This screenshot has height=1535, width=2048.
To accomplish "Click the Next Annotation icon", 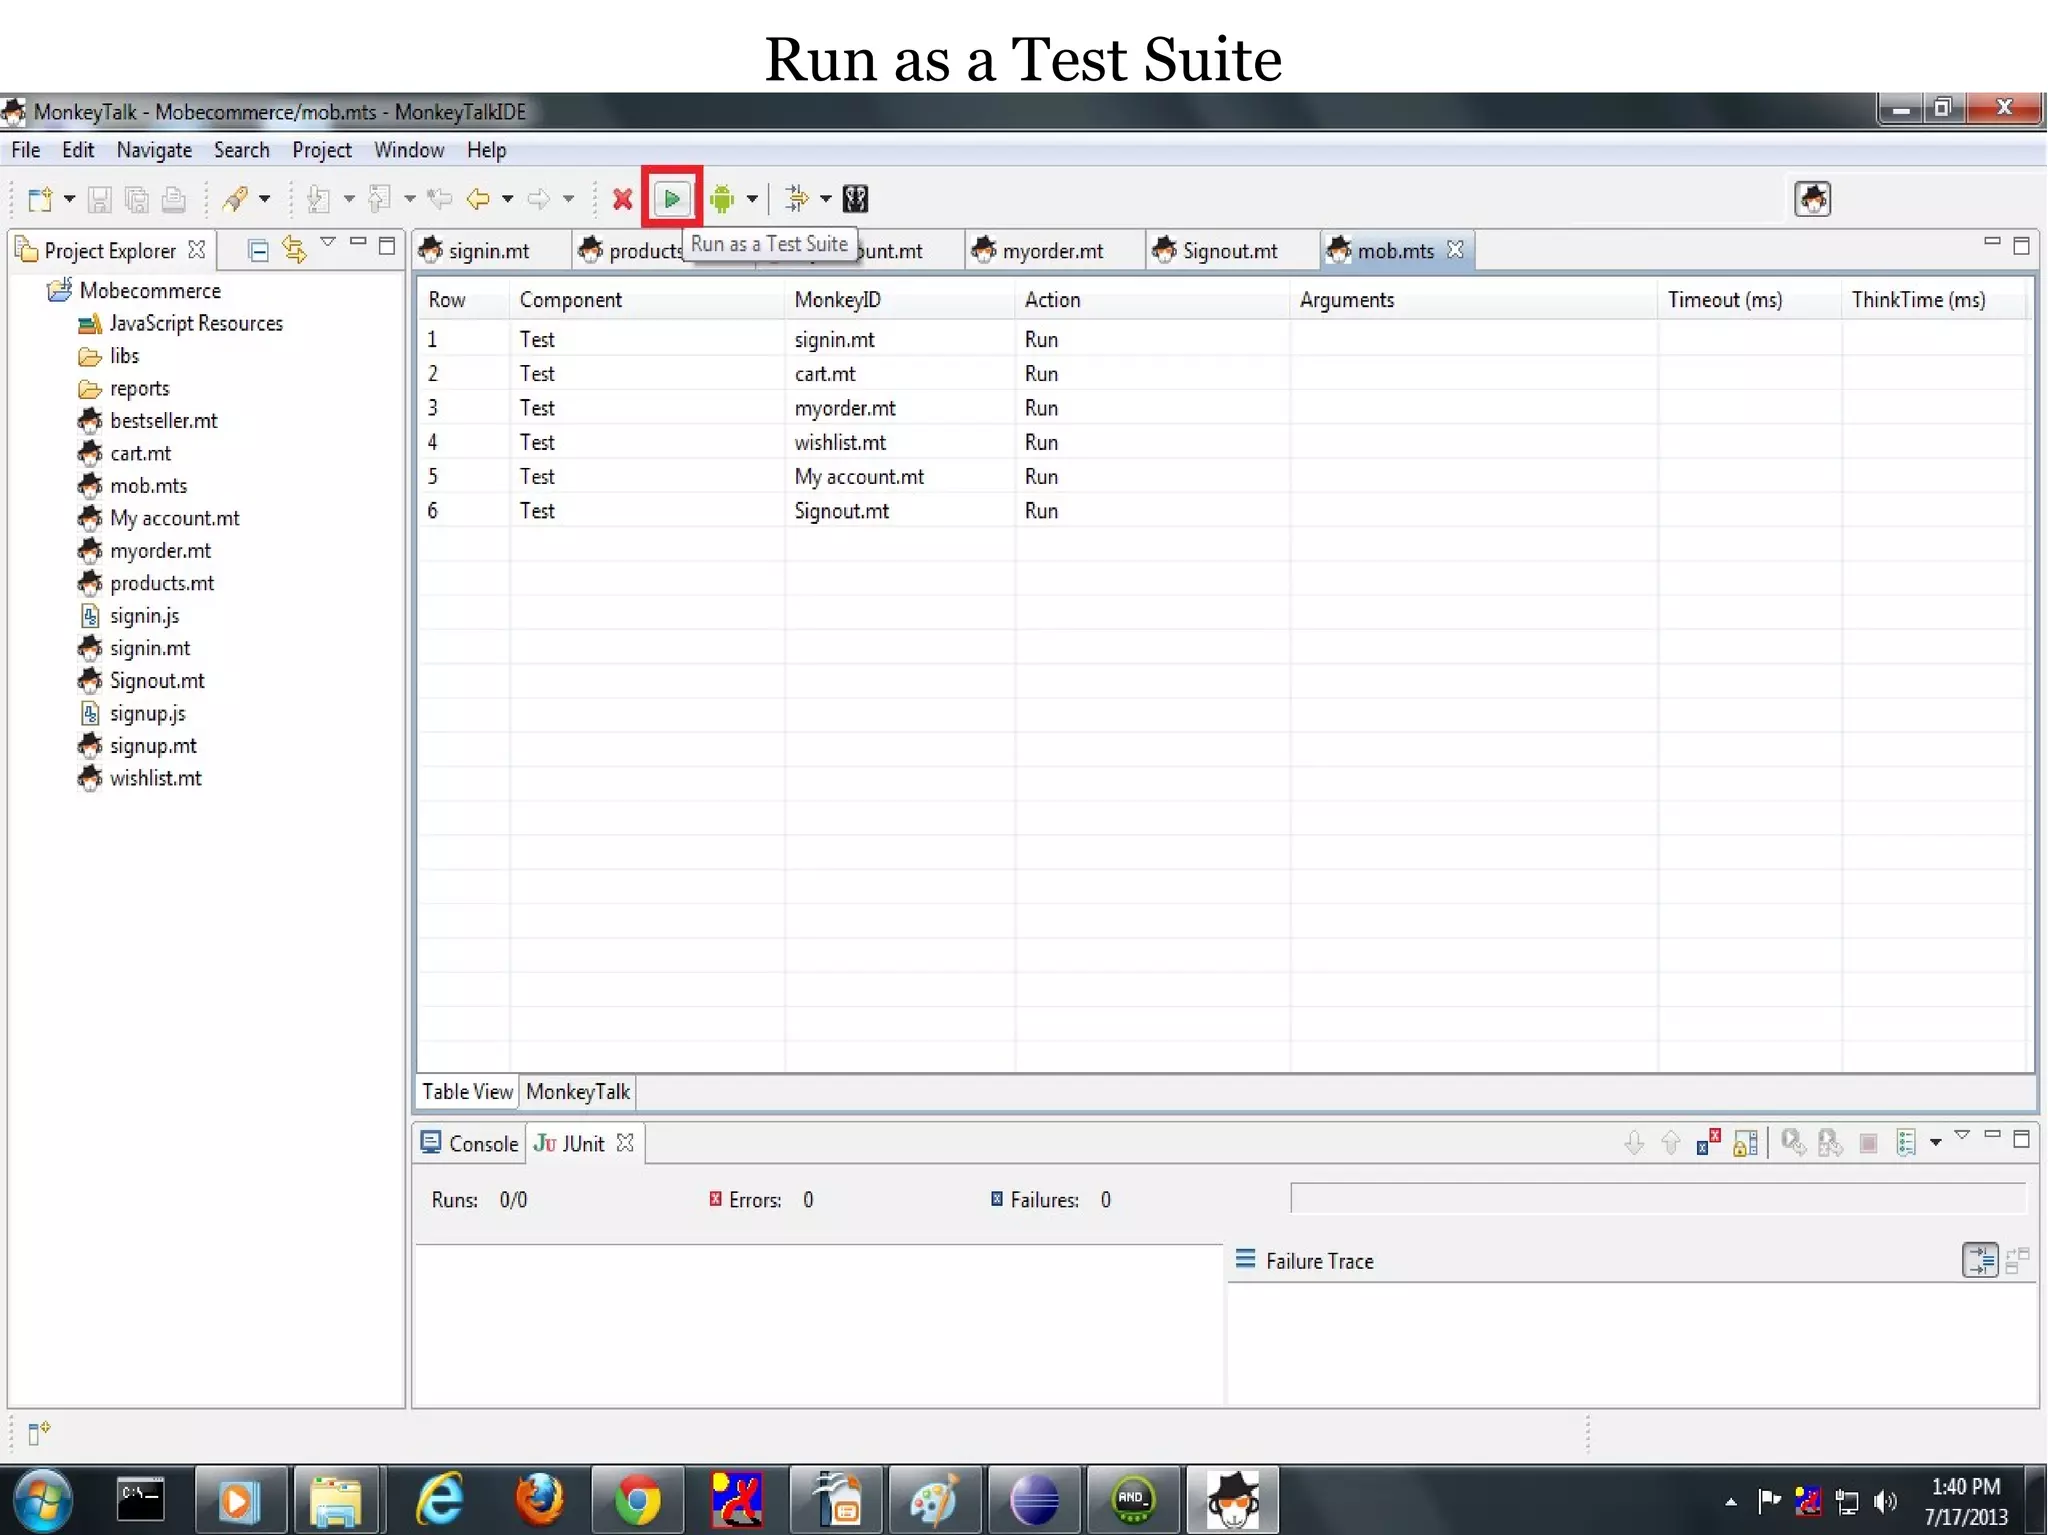I will [318, 199].
